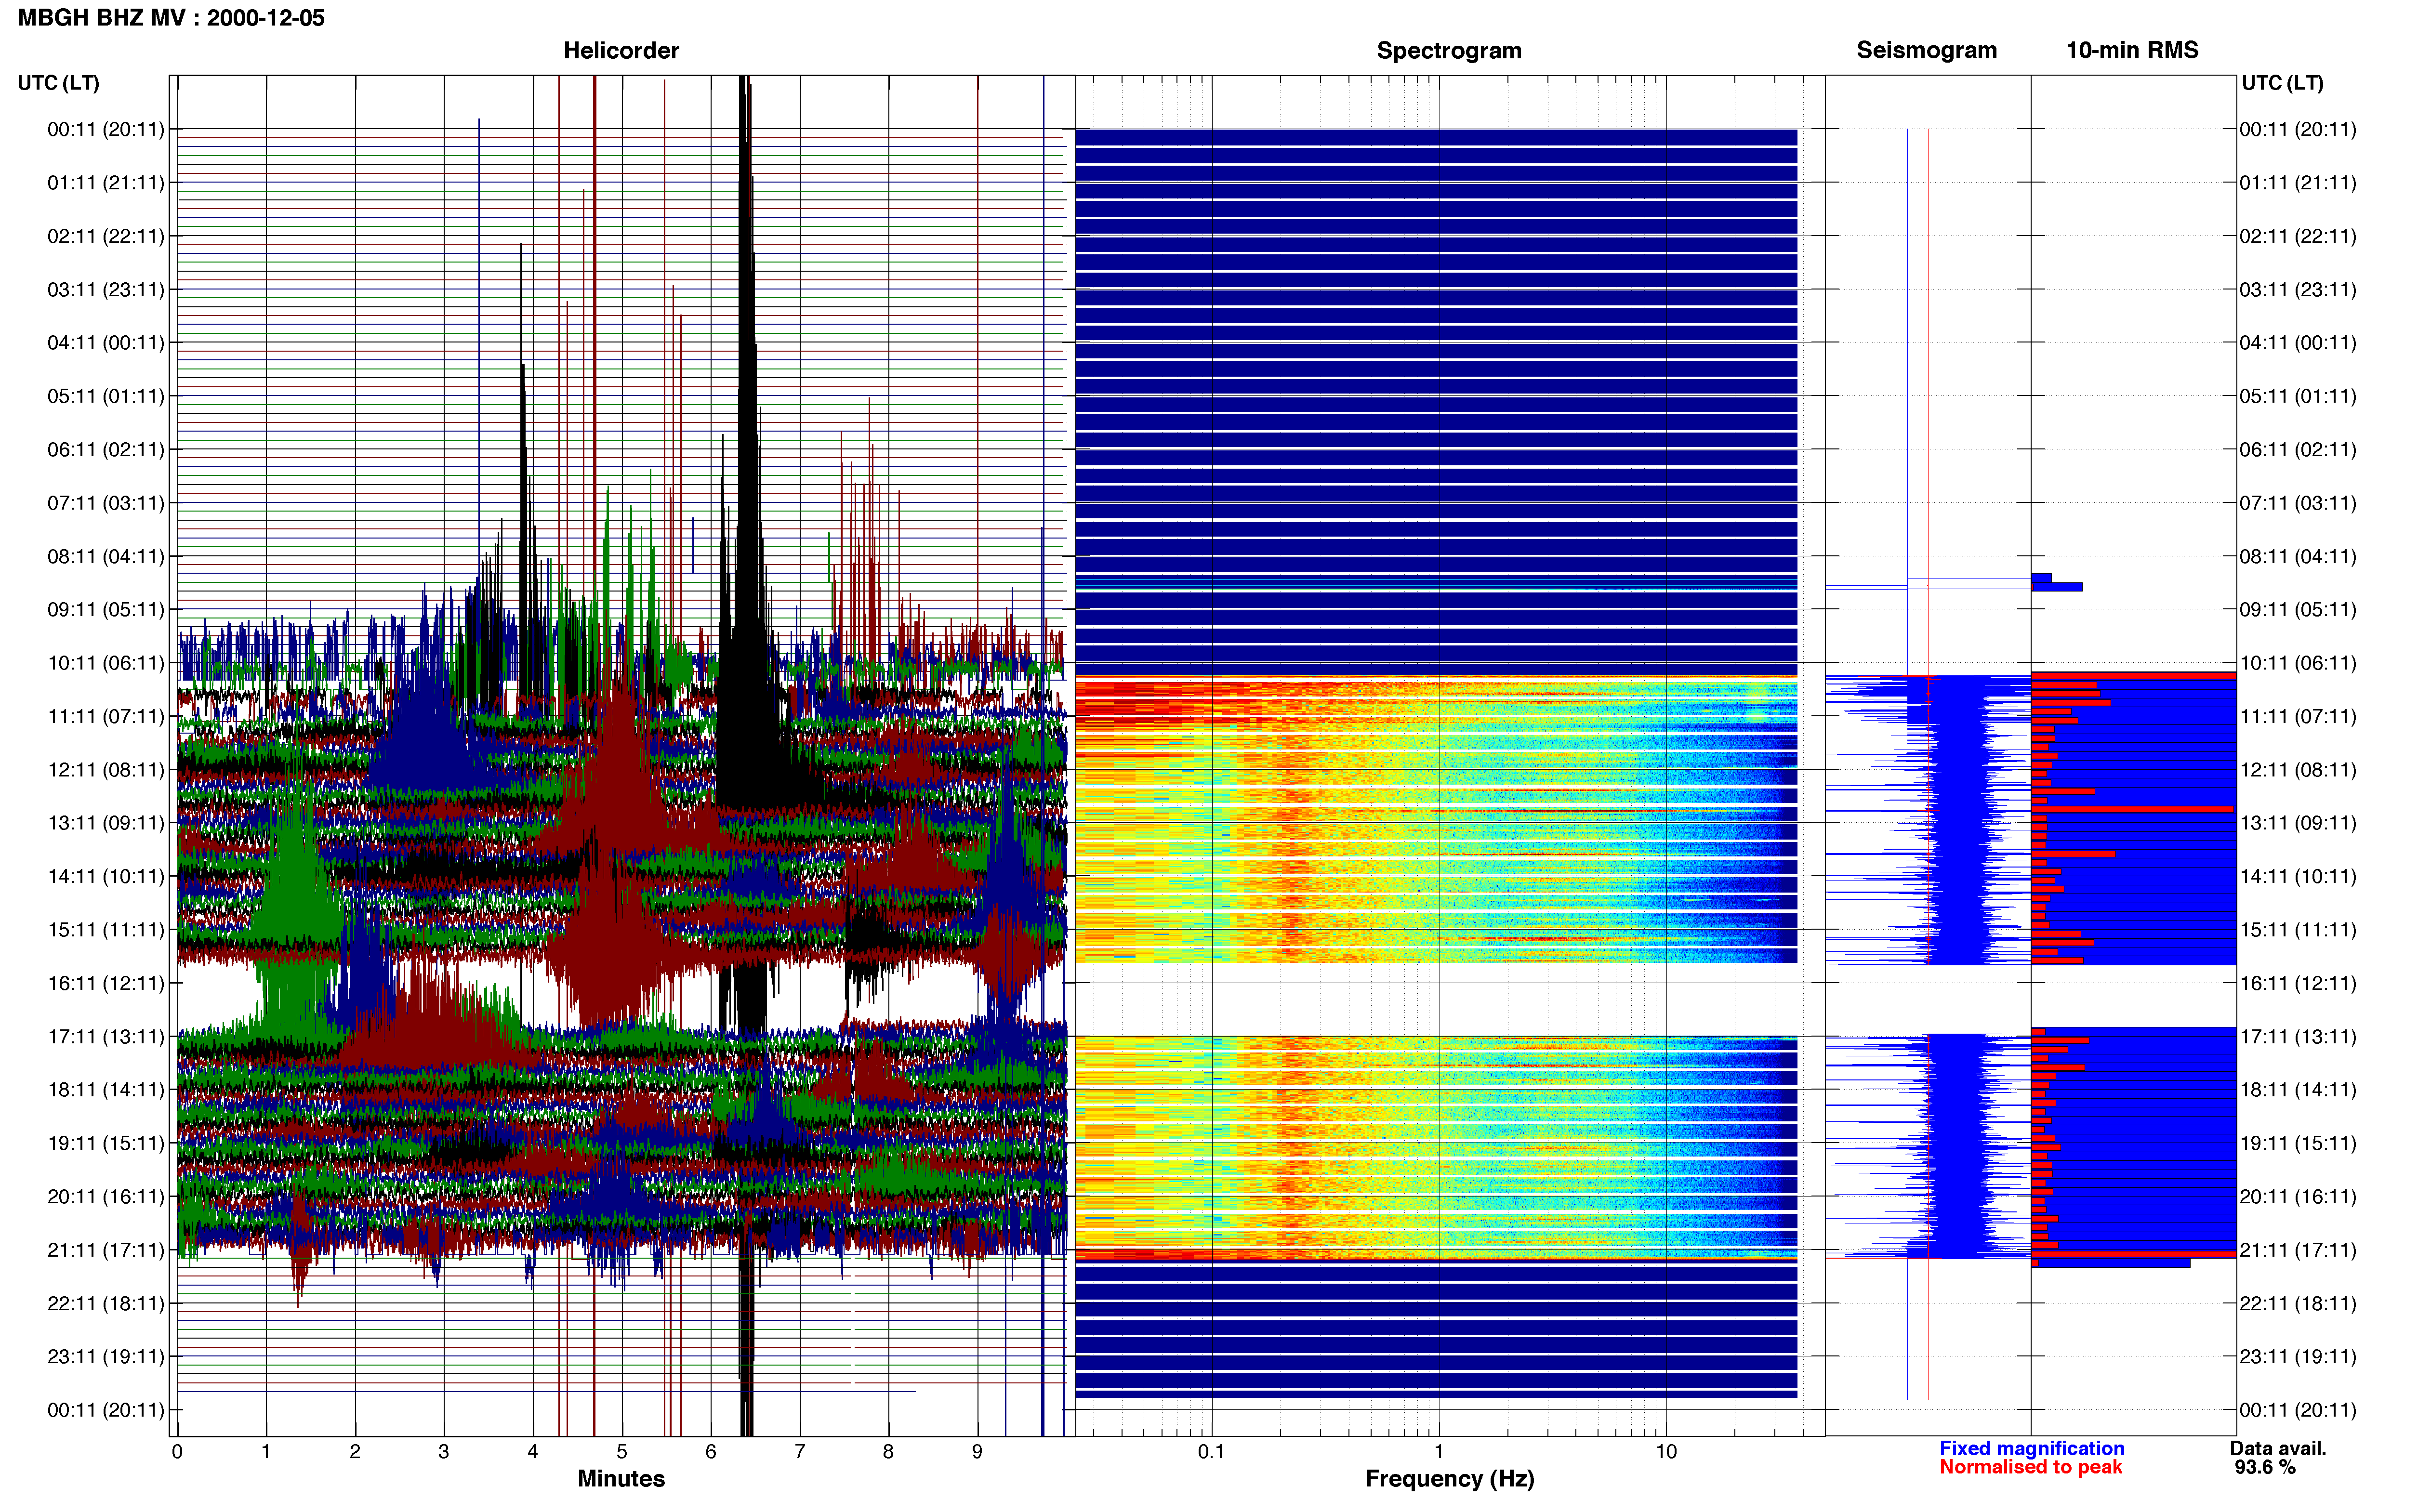
Task: Click minute tick '7' on Helicorder axis
Action: pos(800,1452)
